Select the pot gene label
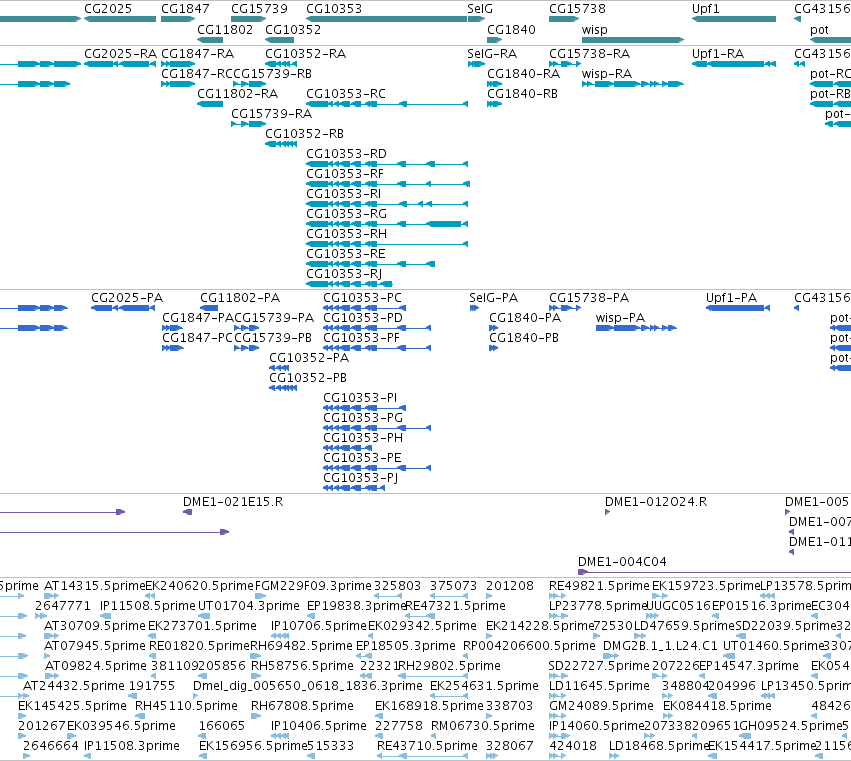The height and width of the screenshot is (761, 851). (x=819, y=30)
